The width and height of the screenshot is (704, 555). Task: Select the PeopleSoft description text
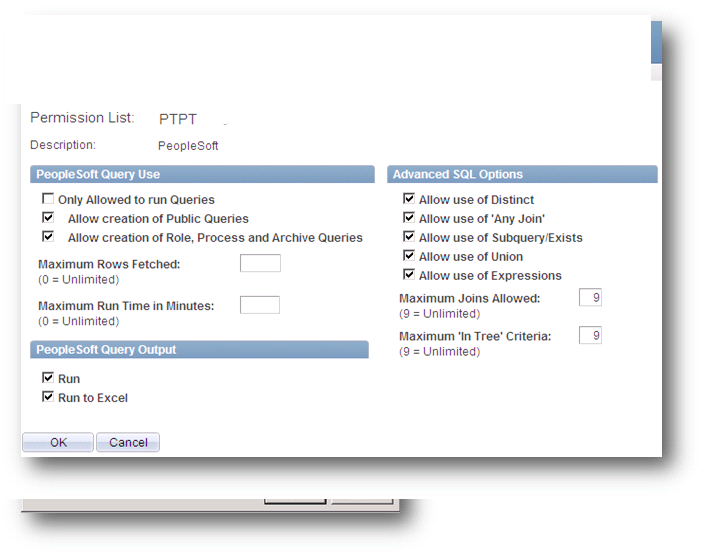point(188,146)
